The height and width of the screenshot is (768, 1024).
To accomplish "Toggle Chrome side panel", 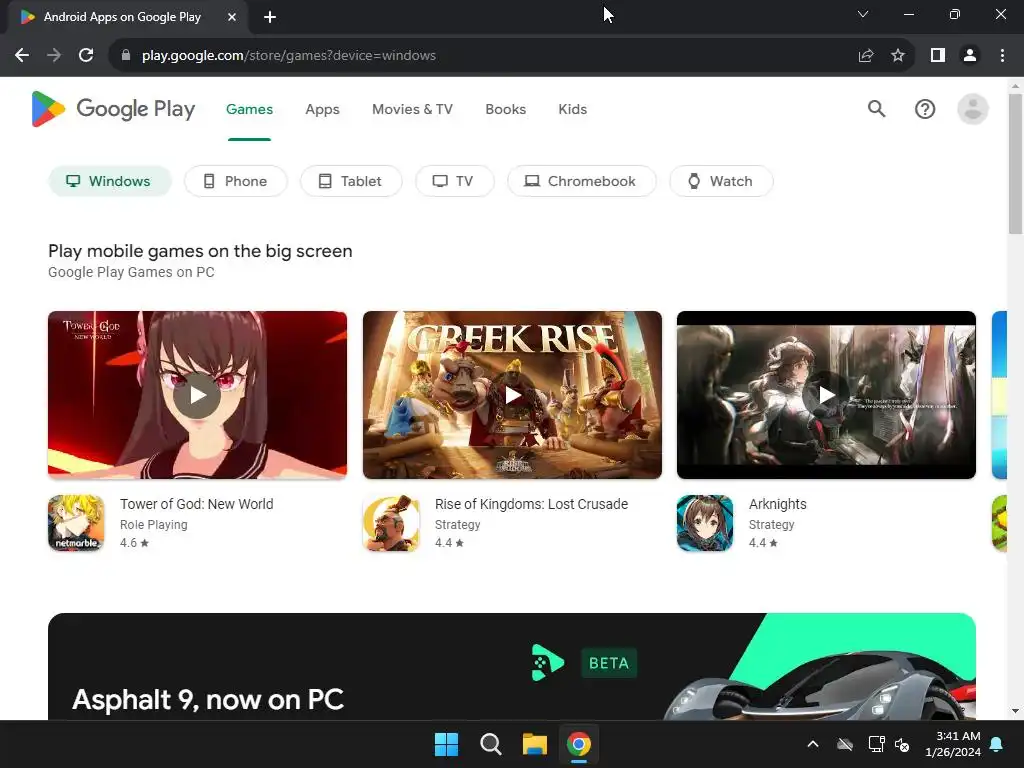I will [938, 56].
